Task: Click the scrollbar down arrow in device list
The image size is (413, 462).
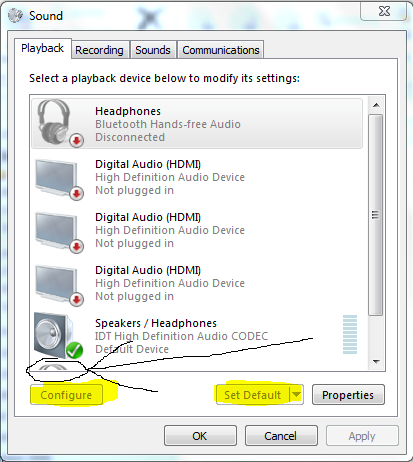Action: tap(376, 361)
